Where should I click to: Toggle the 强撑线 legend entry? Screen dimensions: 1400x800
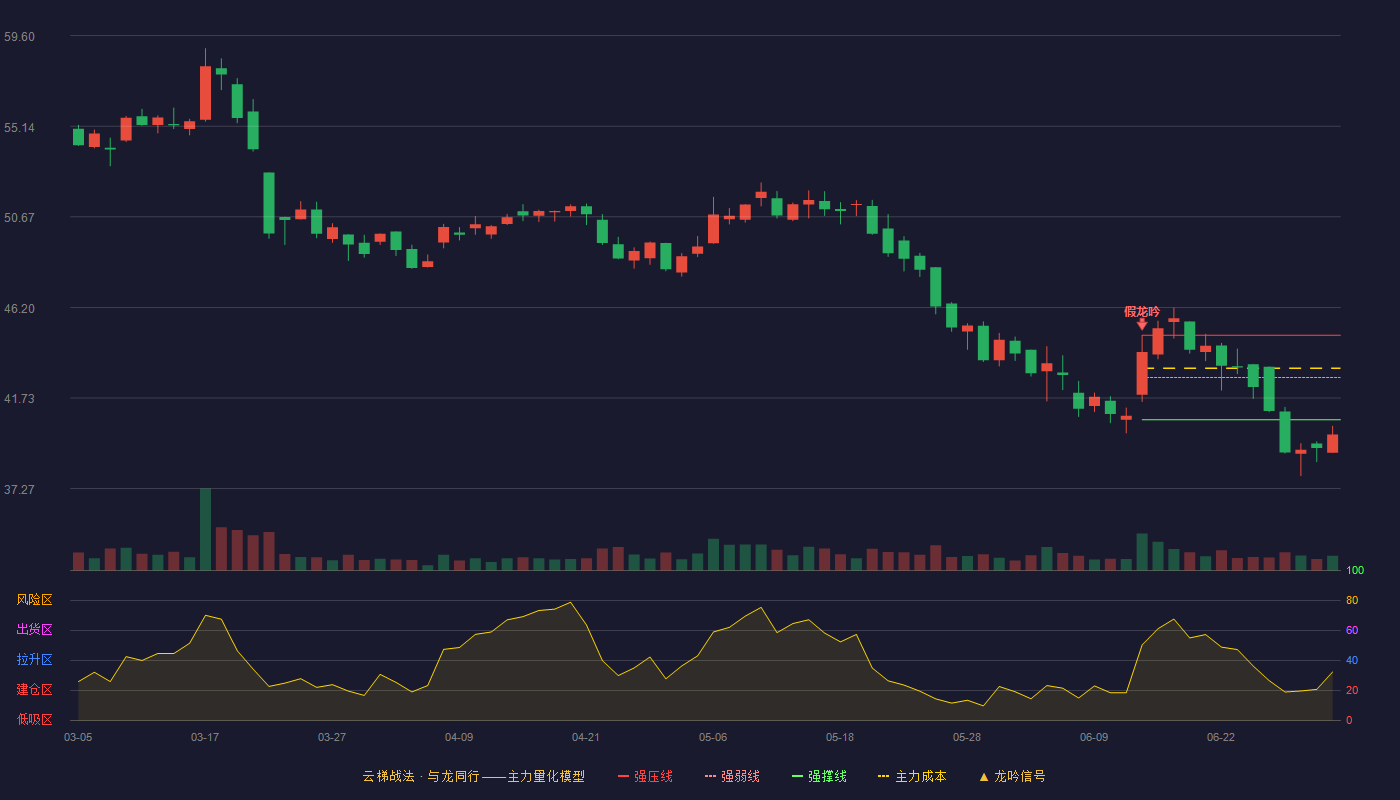(x=819, y=776)
